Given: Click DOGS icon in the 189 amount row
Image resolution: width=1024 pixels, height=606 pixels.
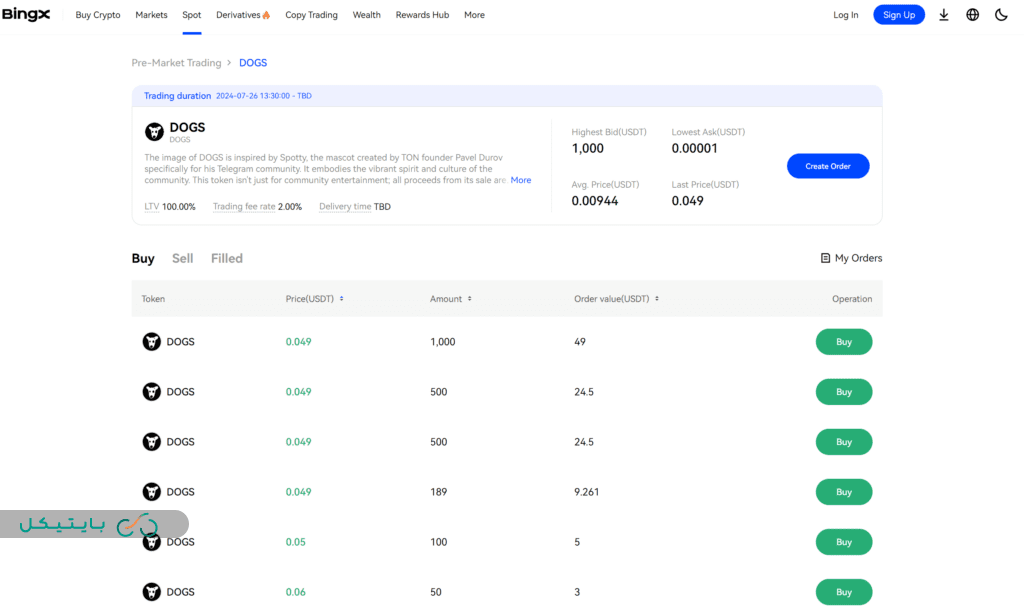Looking at the screenshot, I should tap(151, 492).
